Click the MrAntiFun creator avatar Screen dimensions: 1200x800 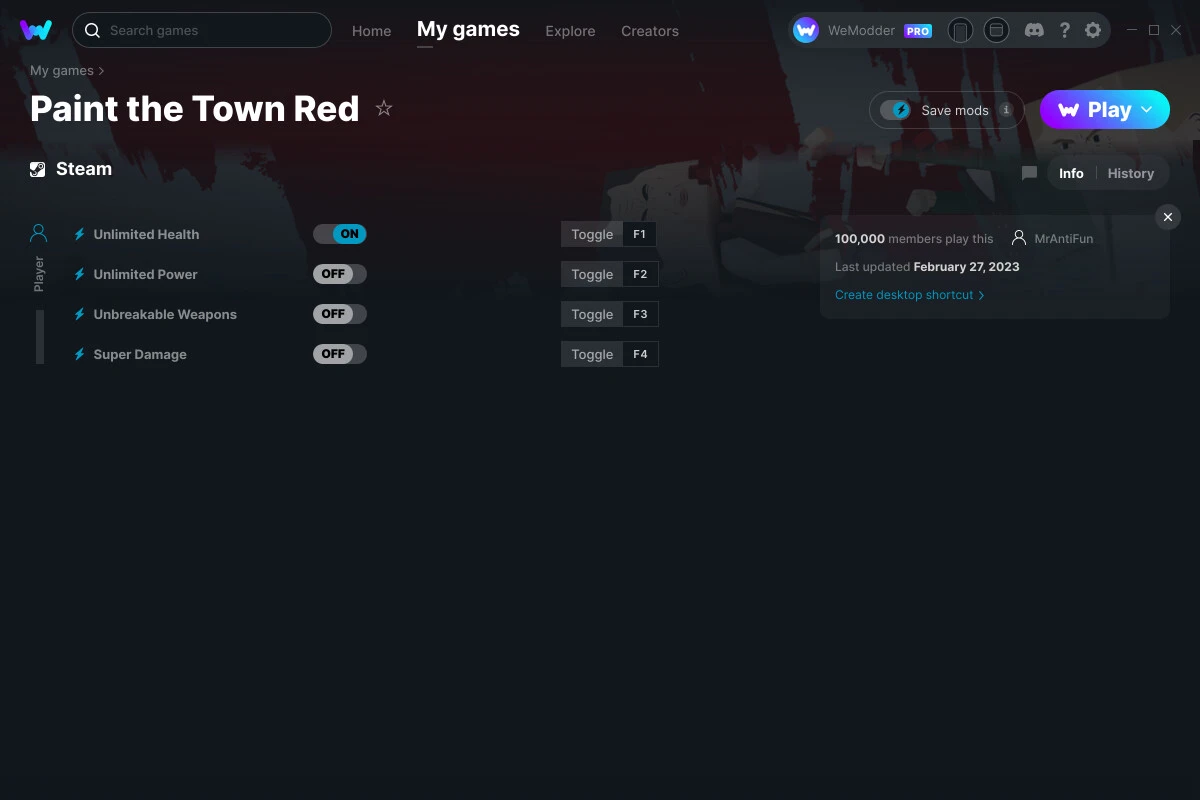[x=1019, y=238]
